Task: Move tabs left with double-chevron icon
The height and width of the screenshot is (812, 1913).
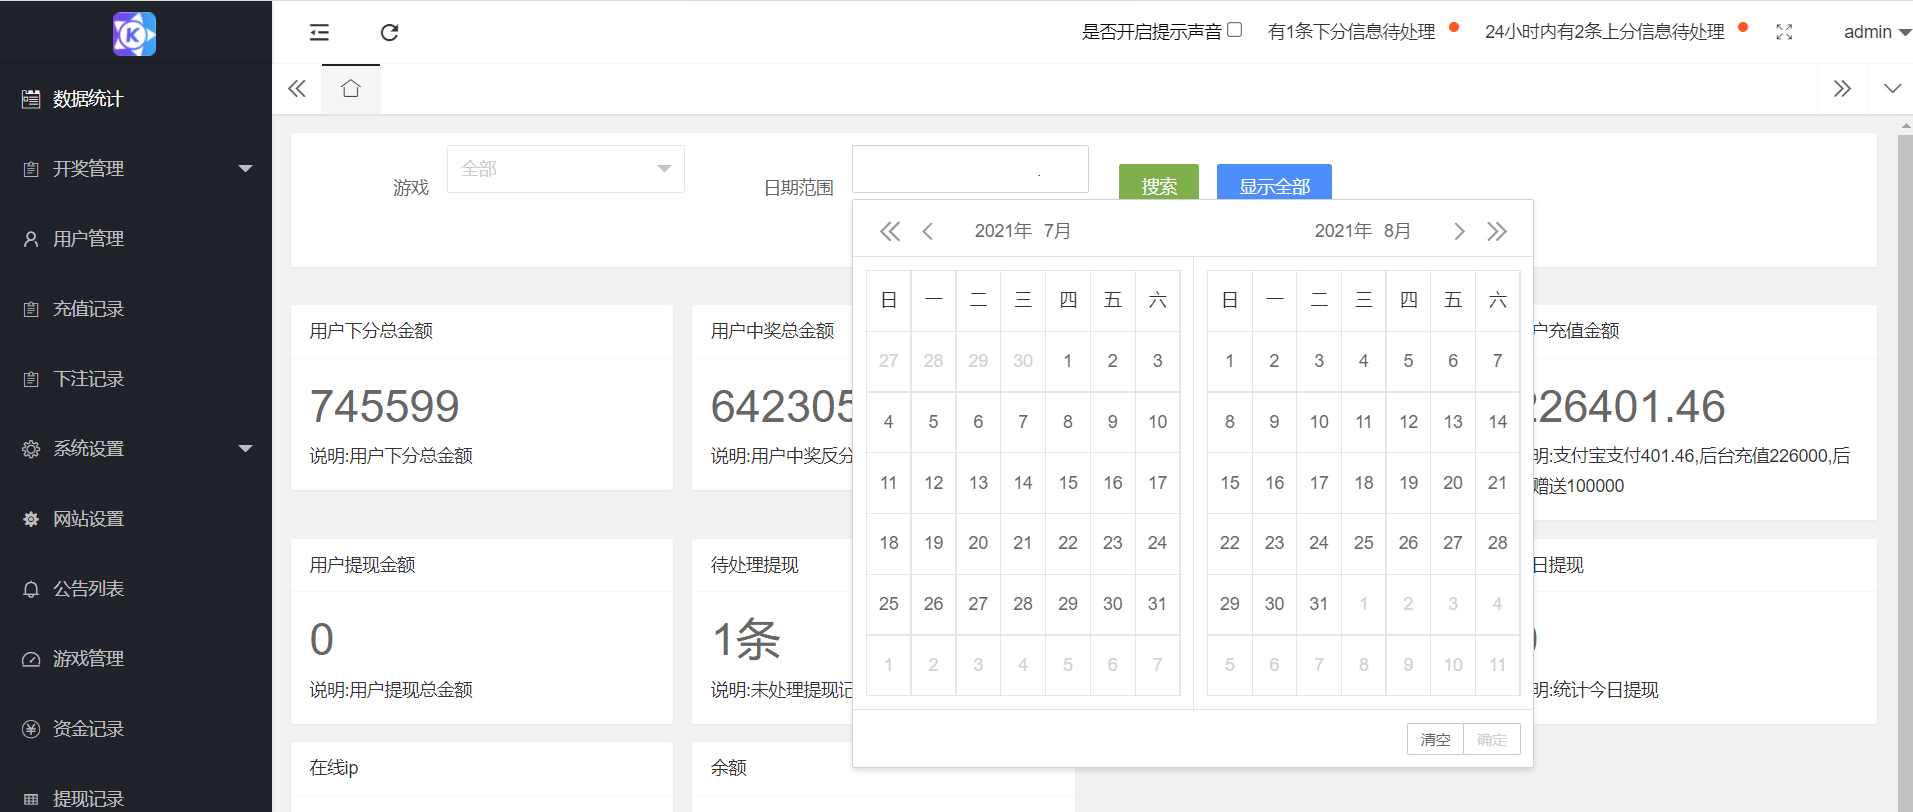Action: 297,89
